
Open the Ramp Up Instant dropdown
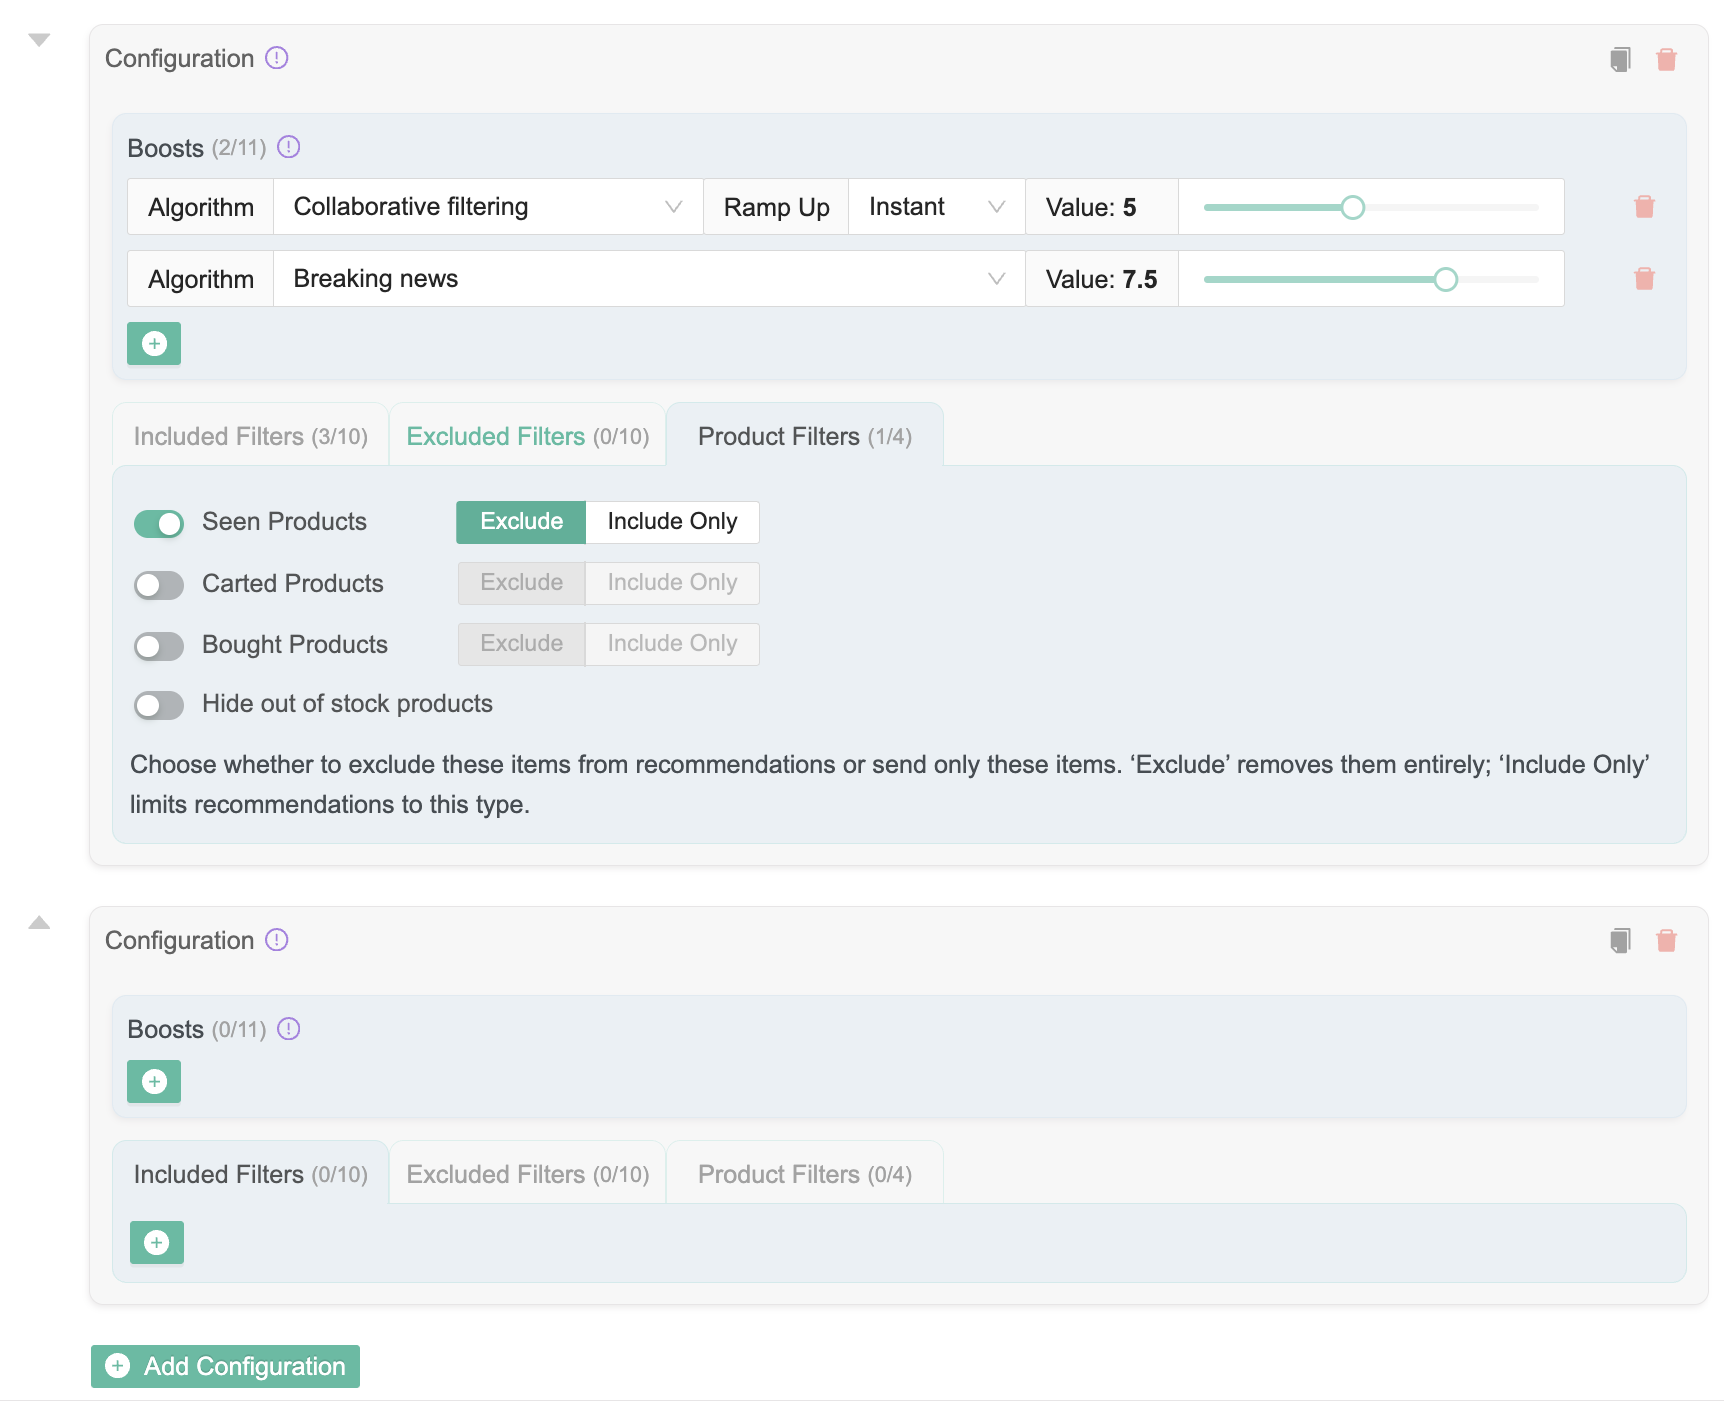[936, 207]
